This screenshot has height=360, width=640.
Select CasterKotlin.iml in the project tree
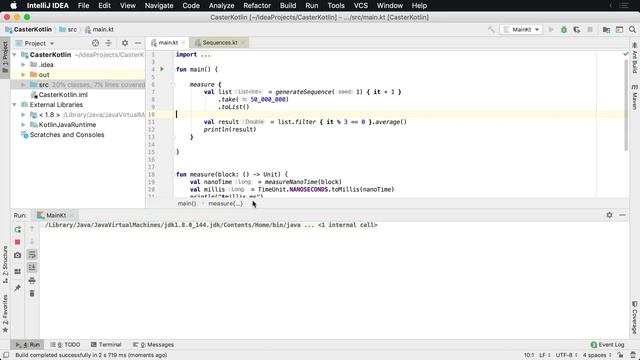63,95
